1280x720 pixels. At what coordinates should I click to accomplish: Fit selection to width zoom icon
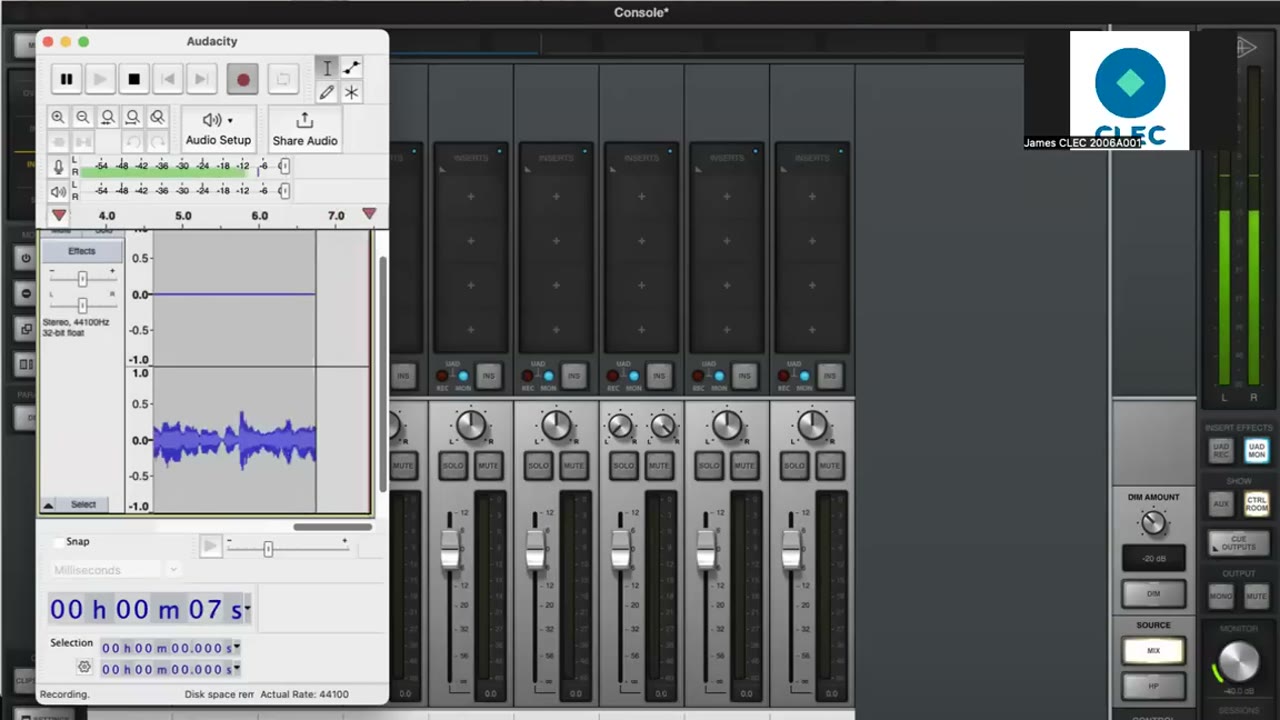pyautogui.click(x=108, y=117)
